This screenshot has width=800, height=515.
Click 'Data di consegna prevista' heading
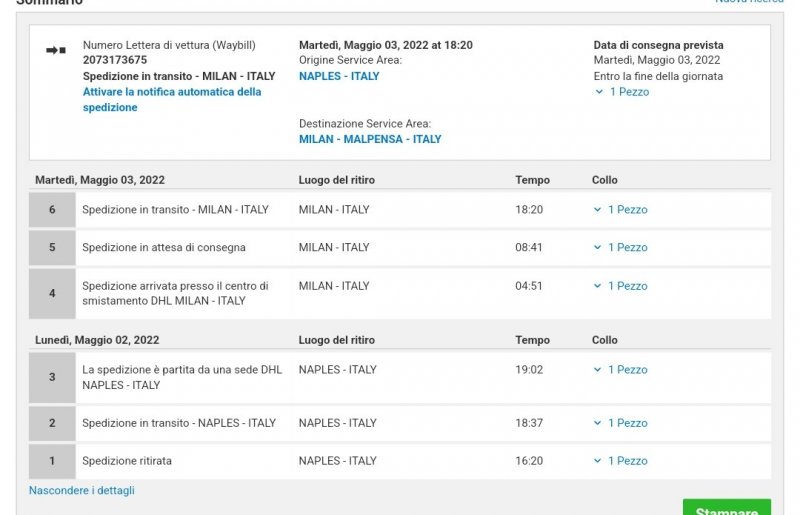(x=658, y=45)
